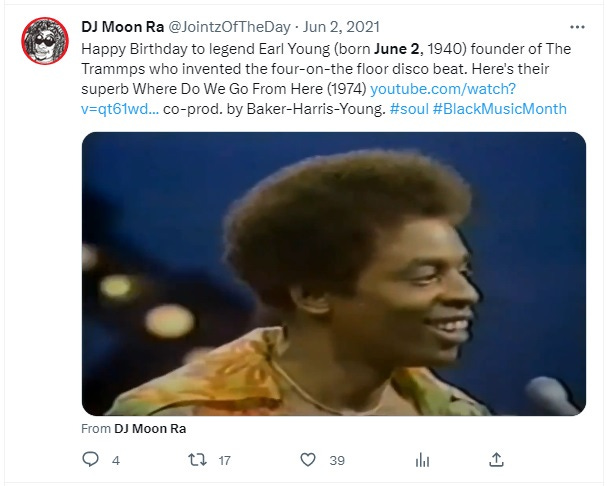Click the retweet arrows icon
The image size is (607, 486).
click(197, 460)
